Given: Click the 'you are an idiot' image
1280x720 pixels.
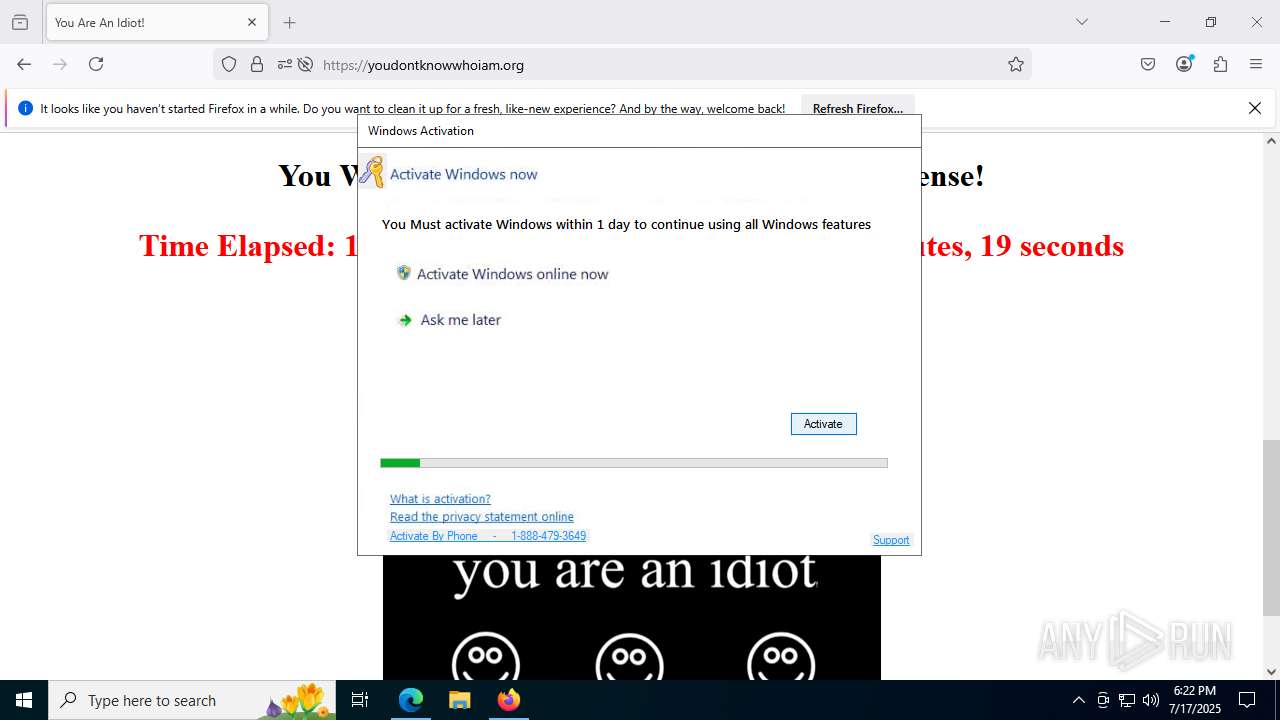Looking at the screenshot, I should (x=632, y=617).
